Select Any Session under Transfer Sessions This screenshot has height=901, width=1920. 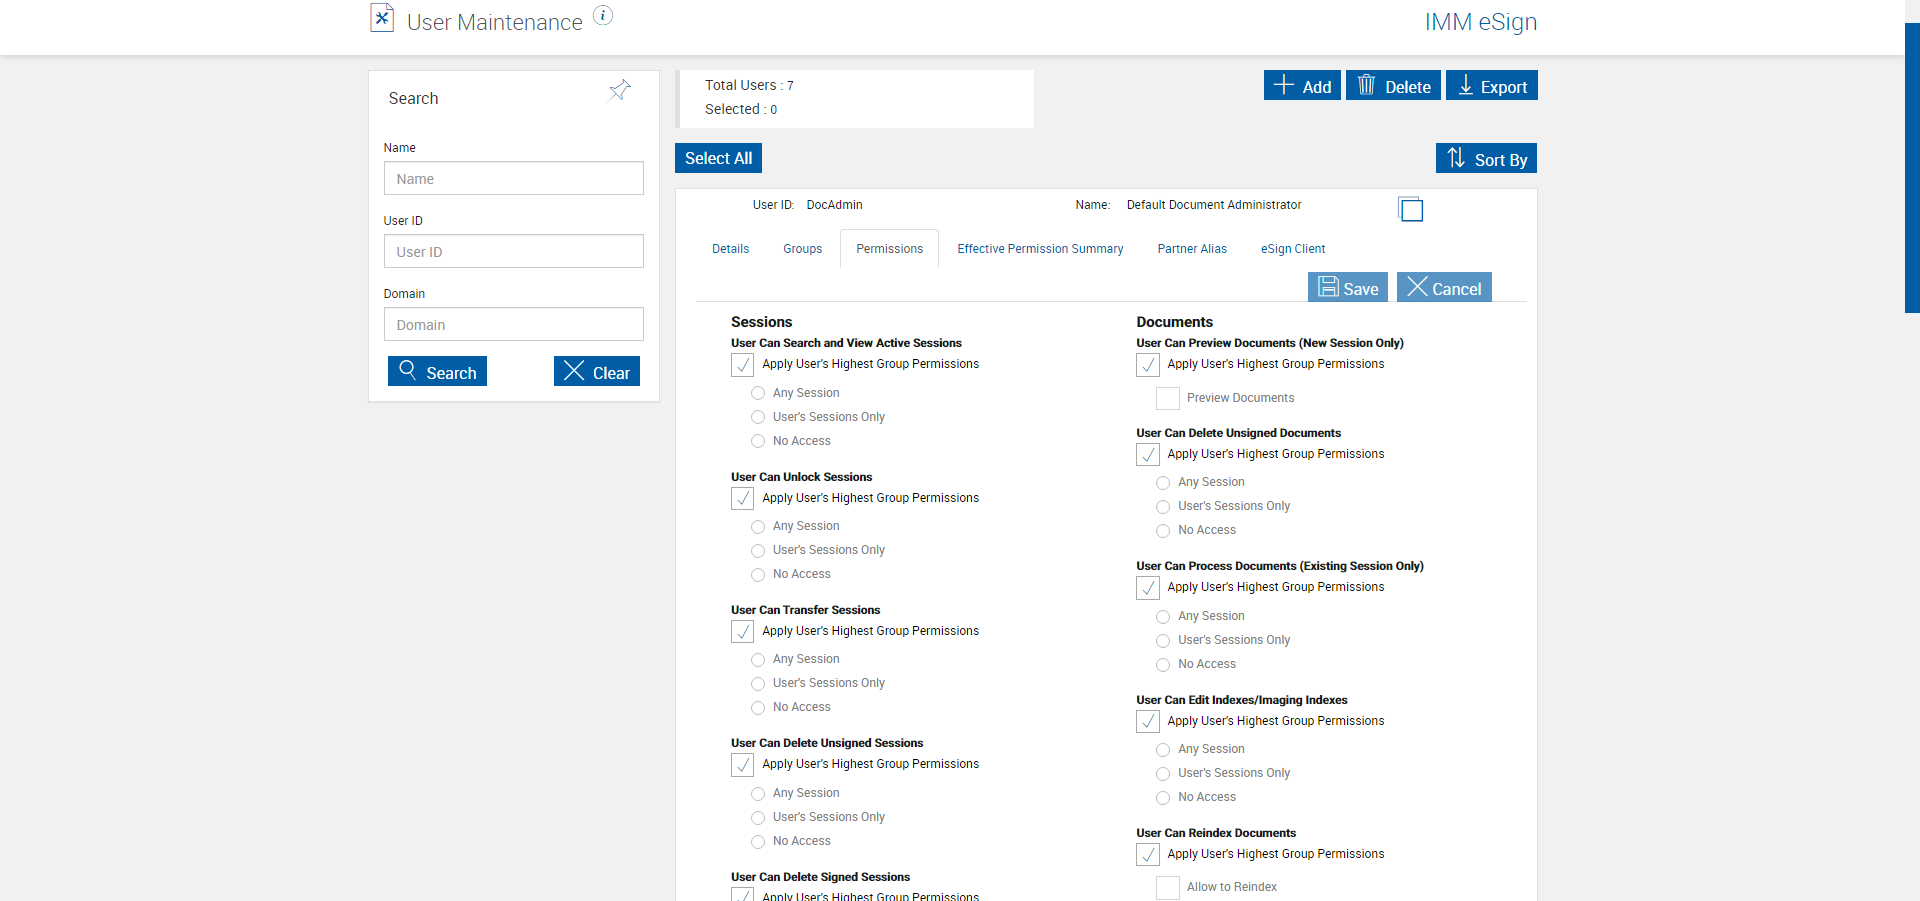tap(758, 660)
